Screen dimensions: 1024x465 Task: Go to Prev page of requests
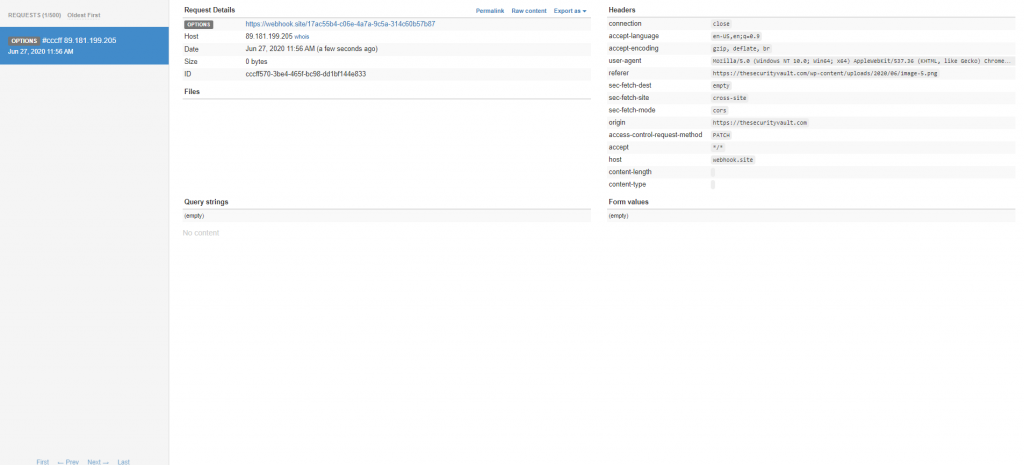68,462
